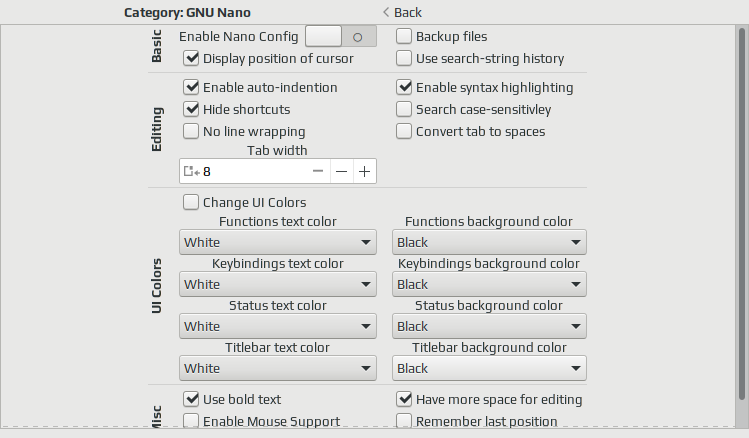This screenshot has width=749, height=438.
Task: Click the Status background color label
Action: coord(489,306)
